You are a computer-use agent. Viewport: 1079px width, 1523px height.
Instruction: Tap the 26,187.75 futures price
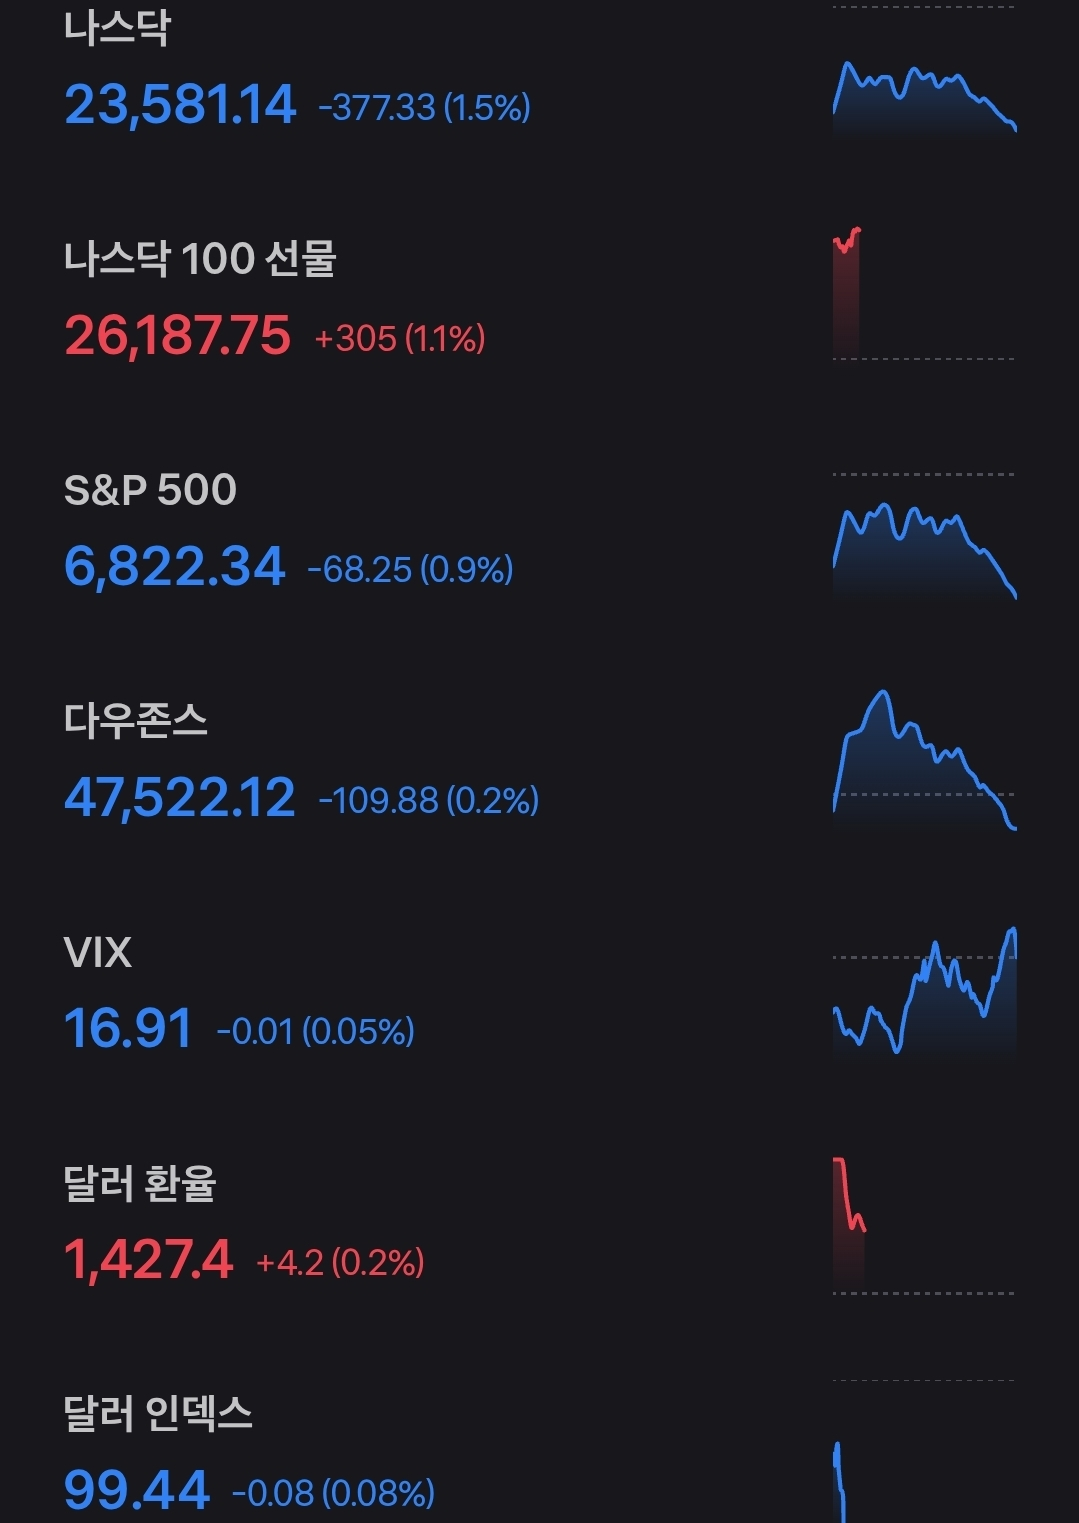coord(177,336)
